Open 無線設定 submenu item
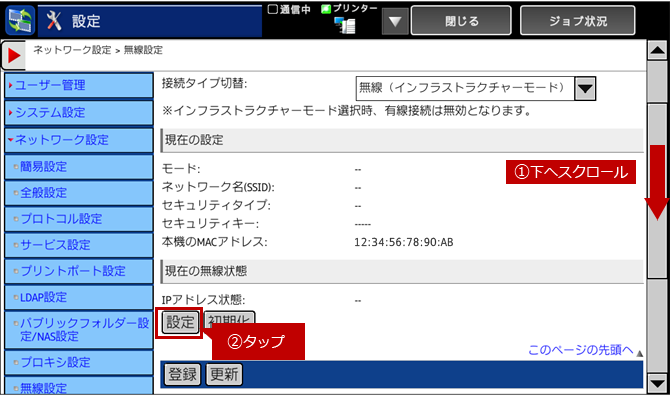 tap(79, 386)
